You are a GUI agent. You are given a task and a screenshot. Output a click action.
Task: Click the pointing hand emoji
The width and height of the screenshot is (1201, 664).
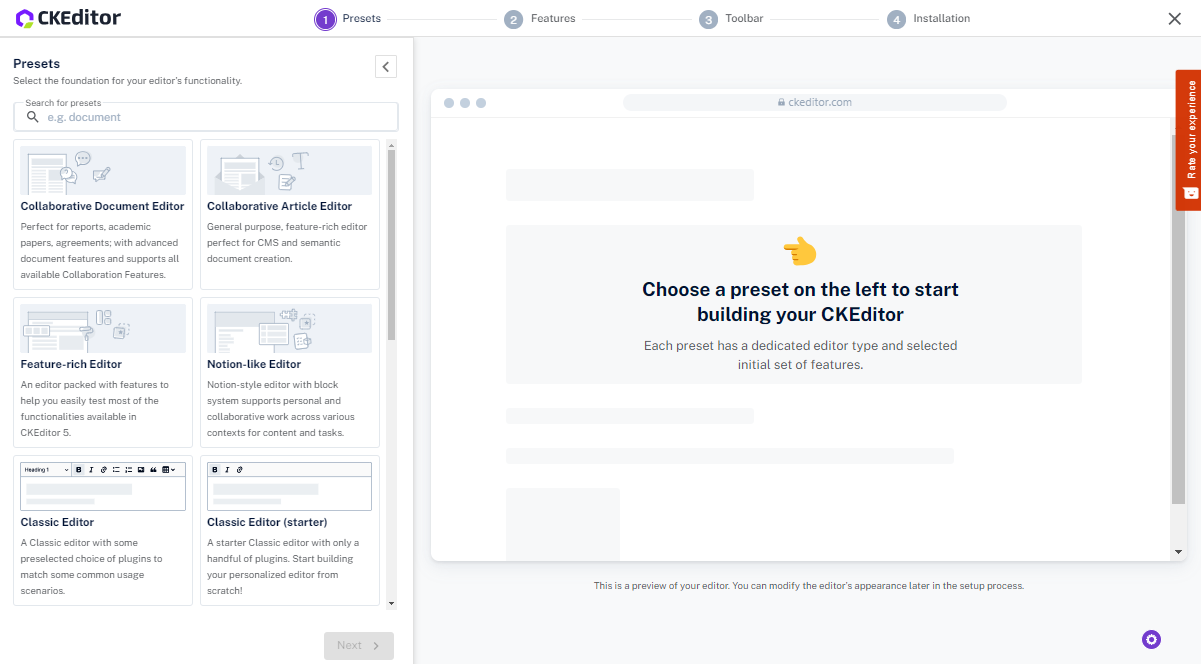799,251
